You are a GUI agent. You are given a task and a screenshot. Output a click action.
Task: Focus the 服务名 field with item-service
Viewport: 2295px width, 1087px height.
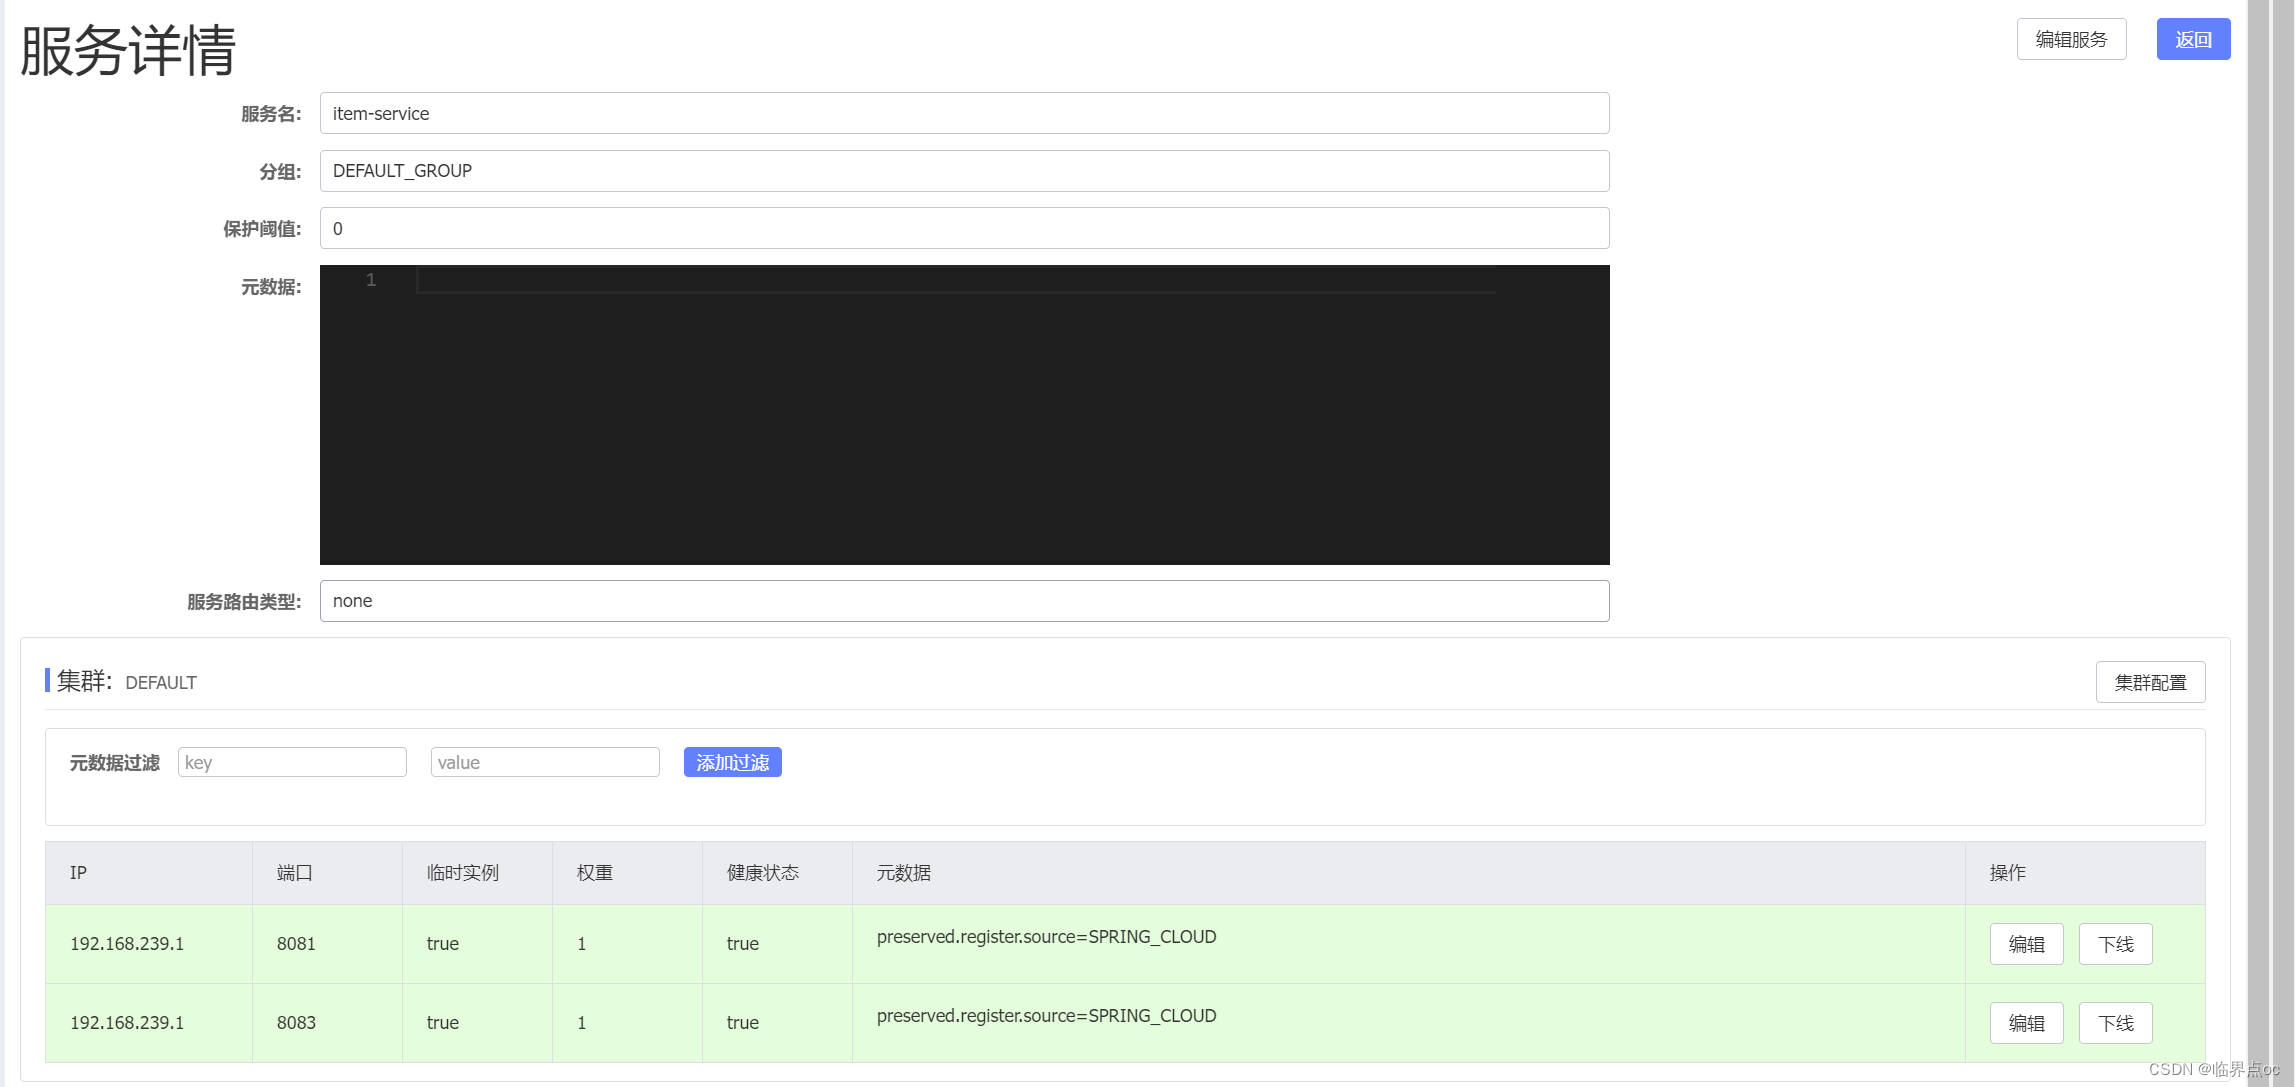(964, 113)
